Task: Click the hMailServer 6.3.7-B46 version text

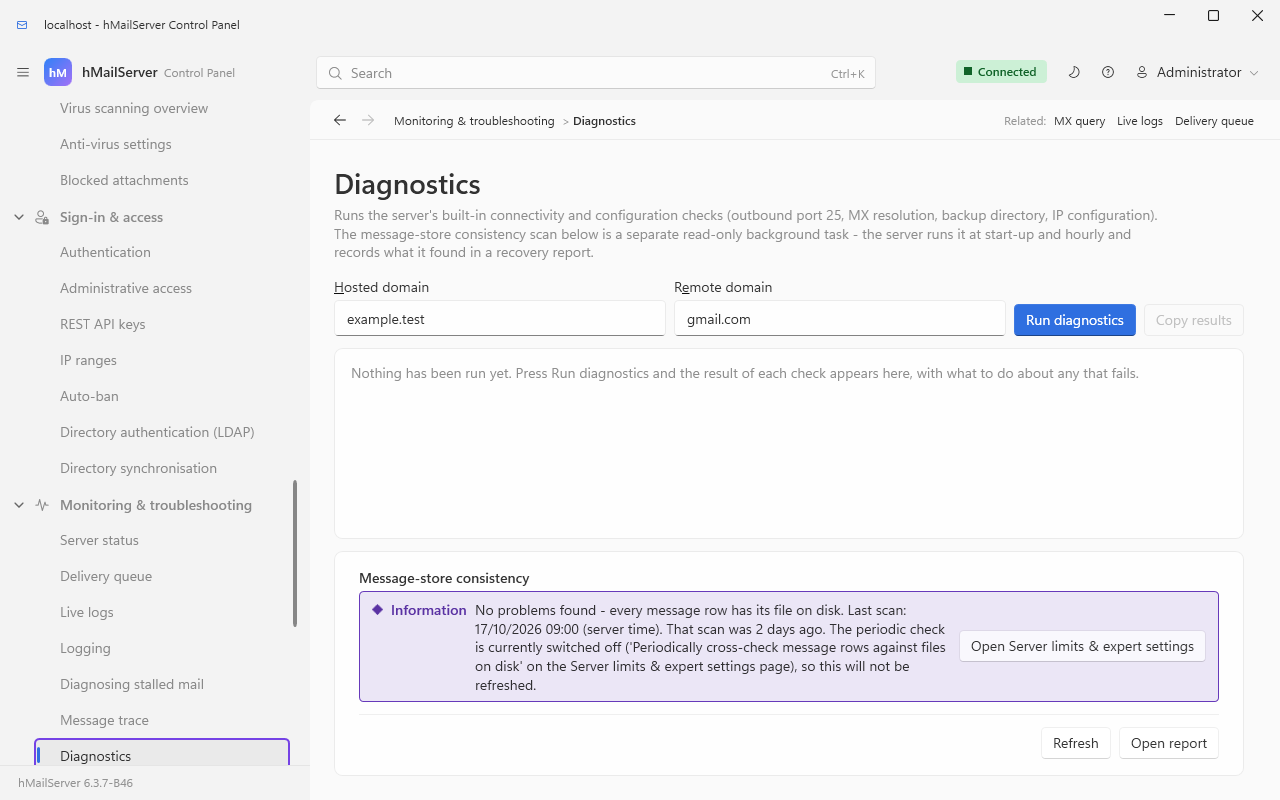Action: 75,783
